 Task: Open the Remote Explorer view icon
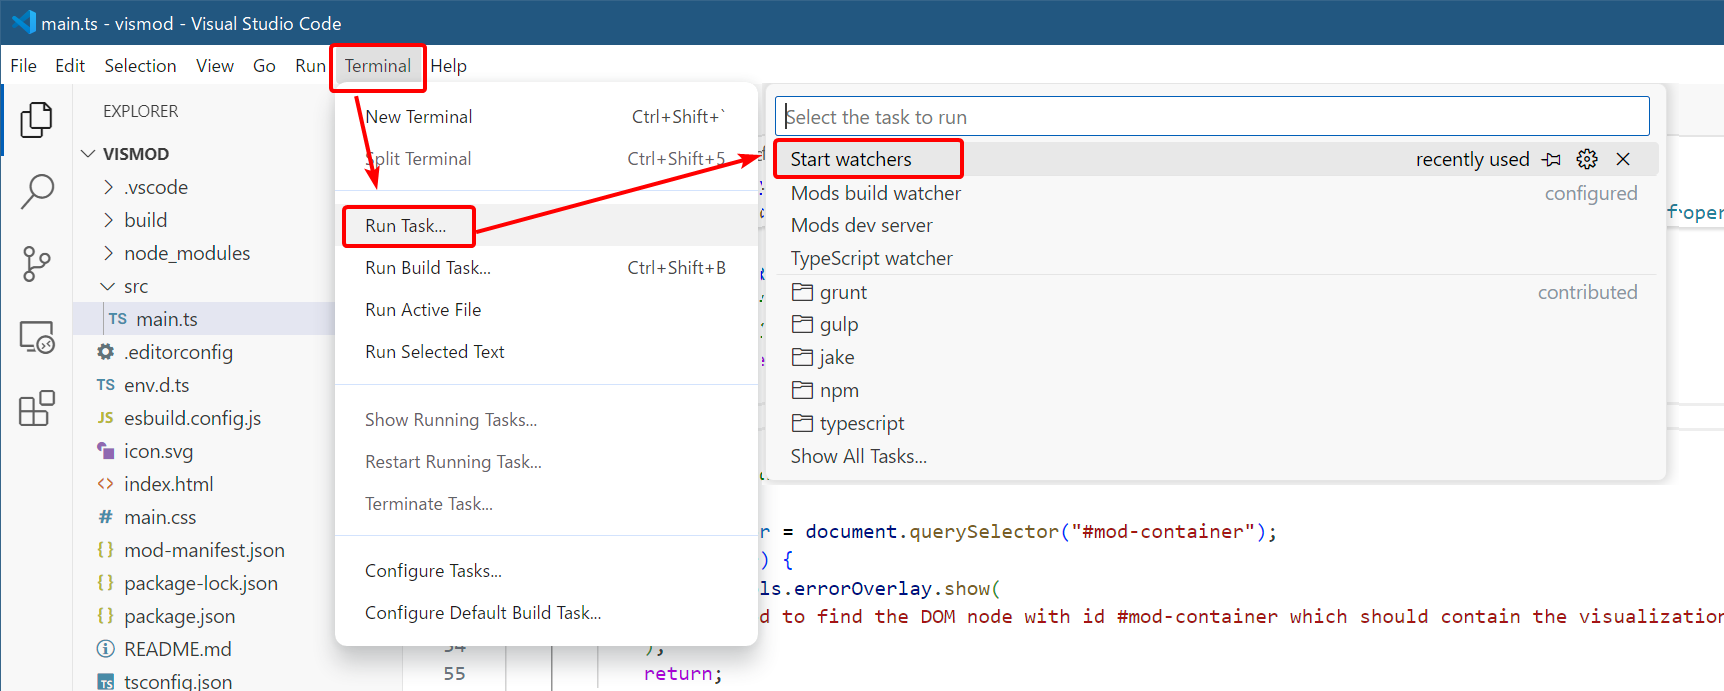coord(36,337)
